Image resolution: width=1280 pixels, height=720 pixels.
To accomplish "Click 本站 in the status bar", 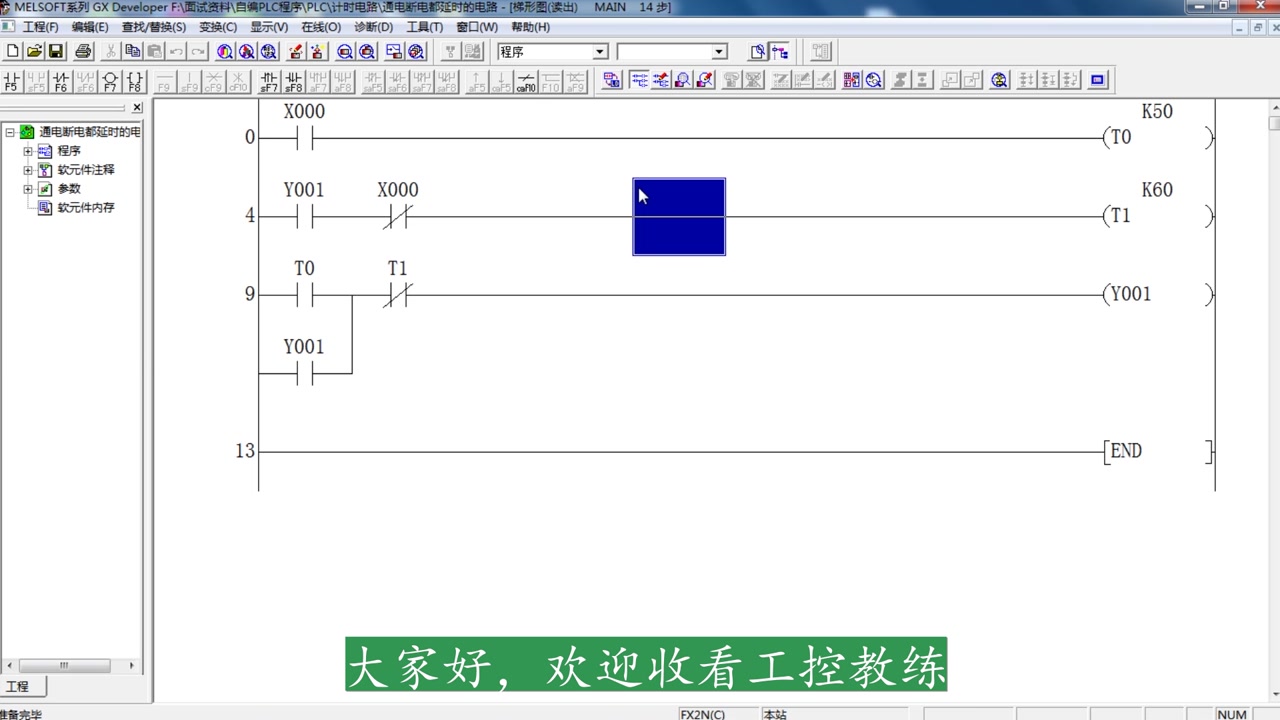I will (775, 714).
